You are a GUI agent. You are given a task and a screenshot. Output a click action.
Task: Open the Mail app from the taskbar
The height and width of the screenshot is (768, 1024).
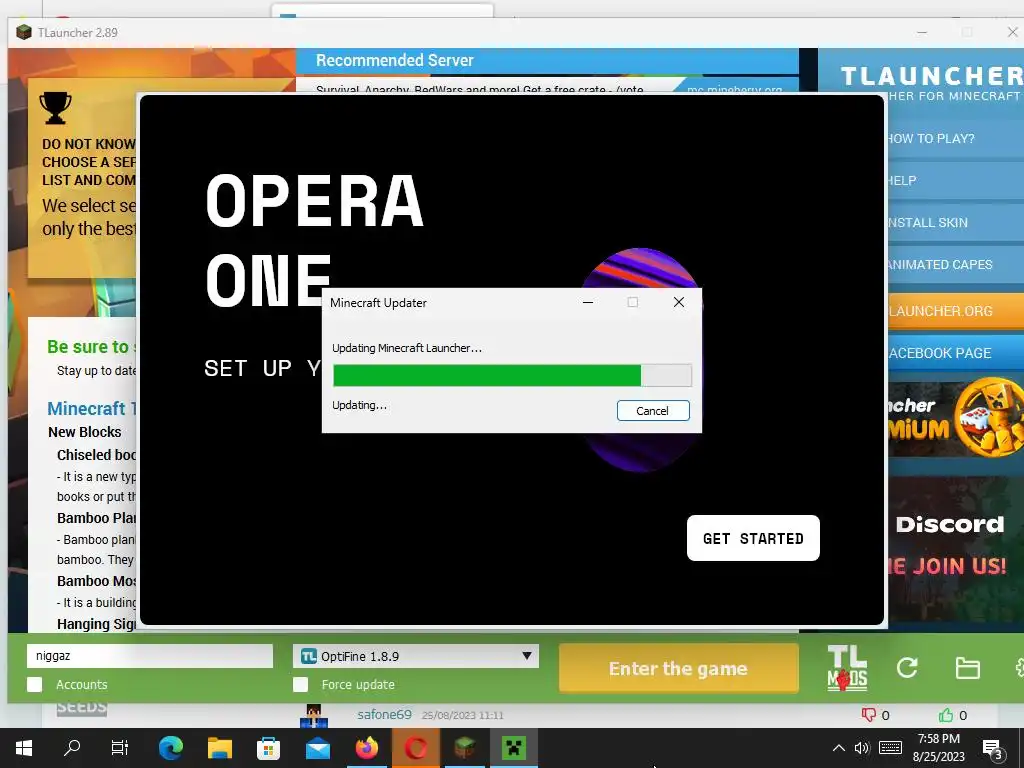coord(318,748)
